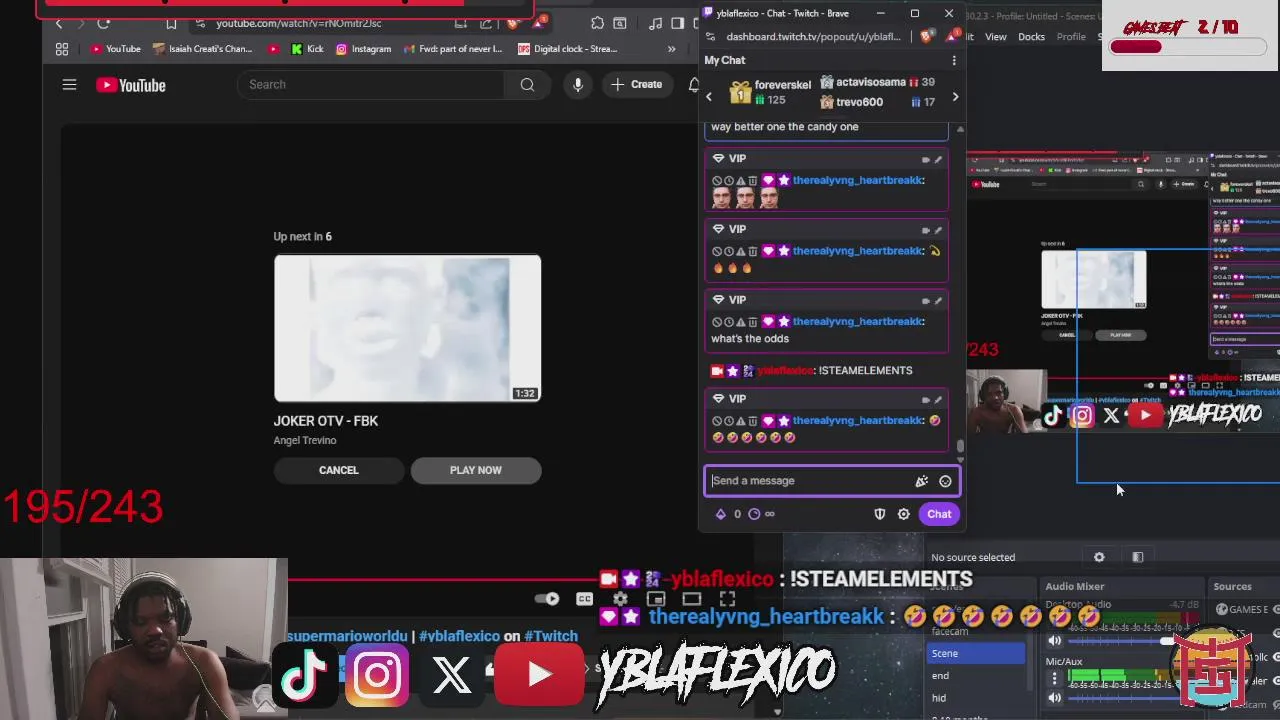Open Mic/Aux three-dot options menu
The height and width of the screenshot is (720, 1280).
[1054, 678]
